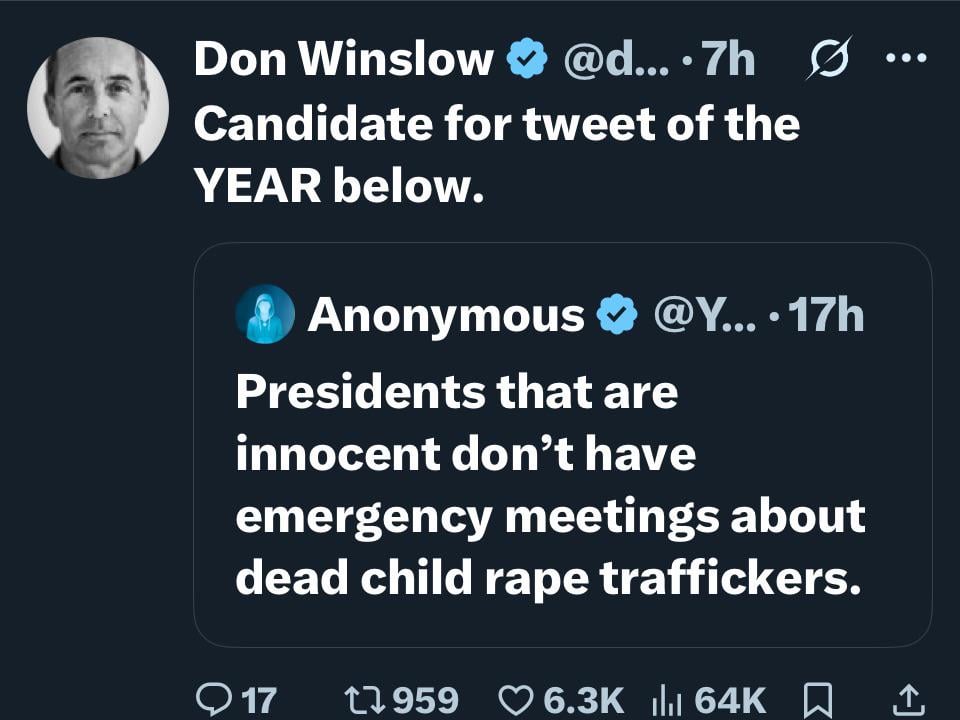Open Don Winslow's profile via his name
This screenshot has height=720, width=960.
343,61
